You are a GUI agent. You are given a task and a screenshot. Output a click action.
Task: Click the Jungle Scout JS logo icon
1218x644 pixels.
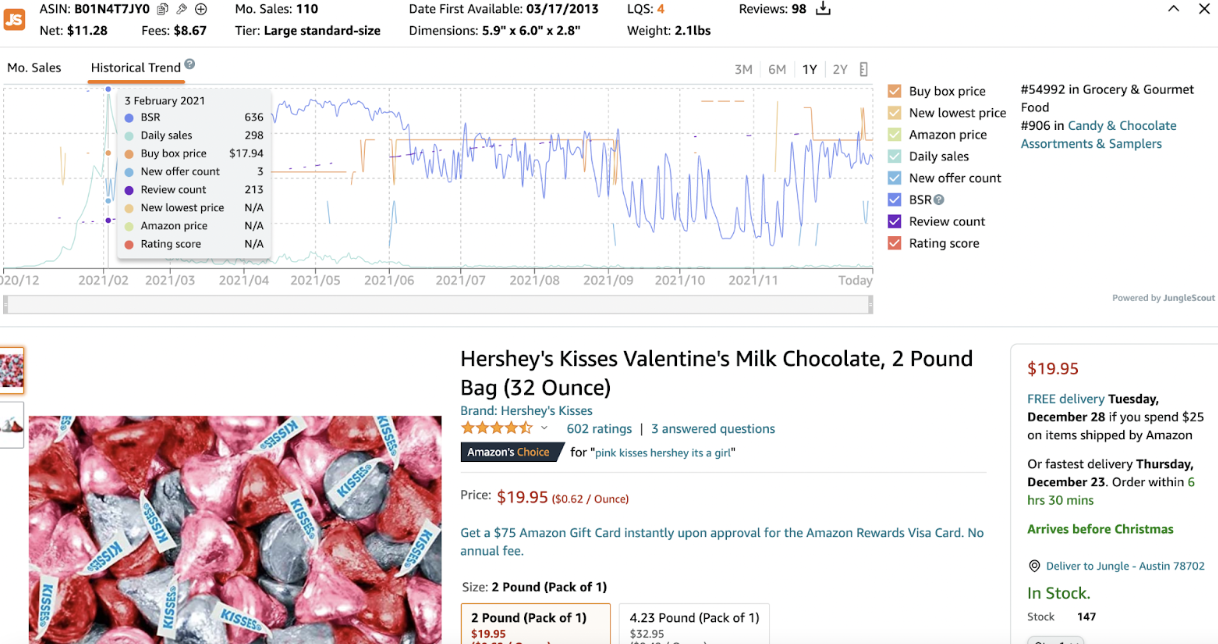(x=14, y=19)
